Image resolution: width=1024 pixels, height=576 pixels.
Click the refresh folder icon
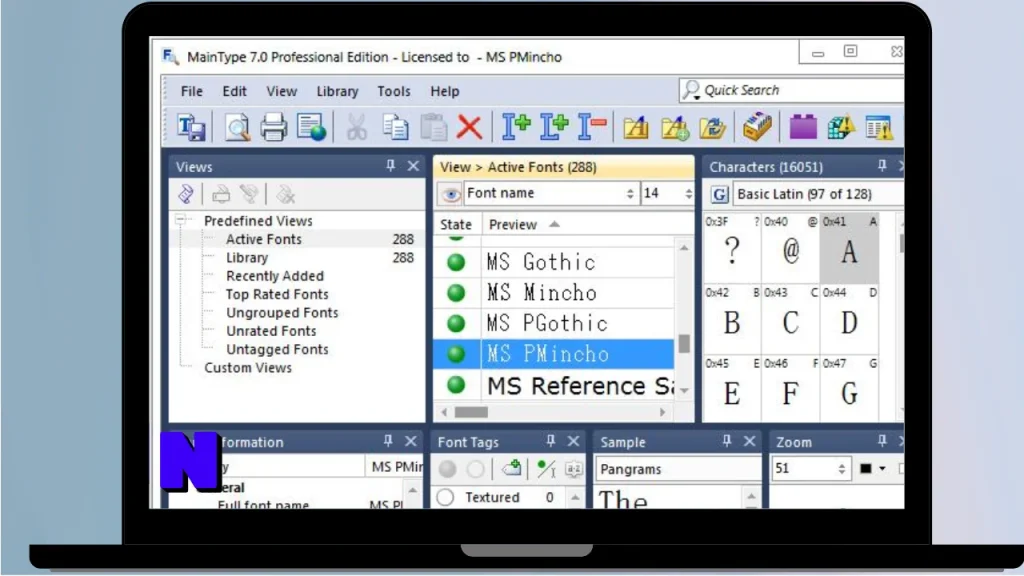[712, 127]
